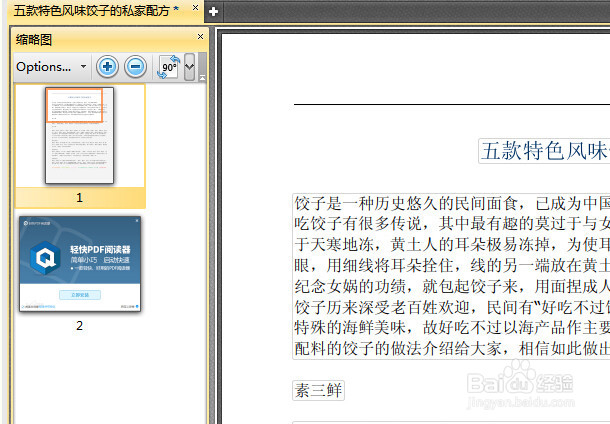The height and width of the screenshot is (424, 610).
Task: Click the page number label 2
Action: pyautogui.click(x=79, y=326)
